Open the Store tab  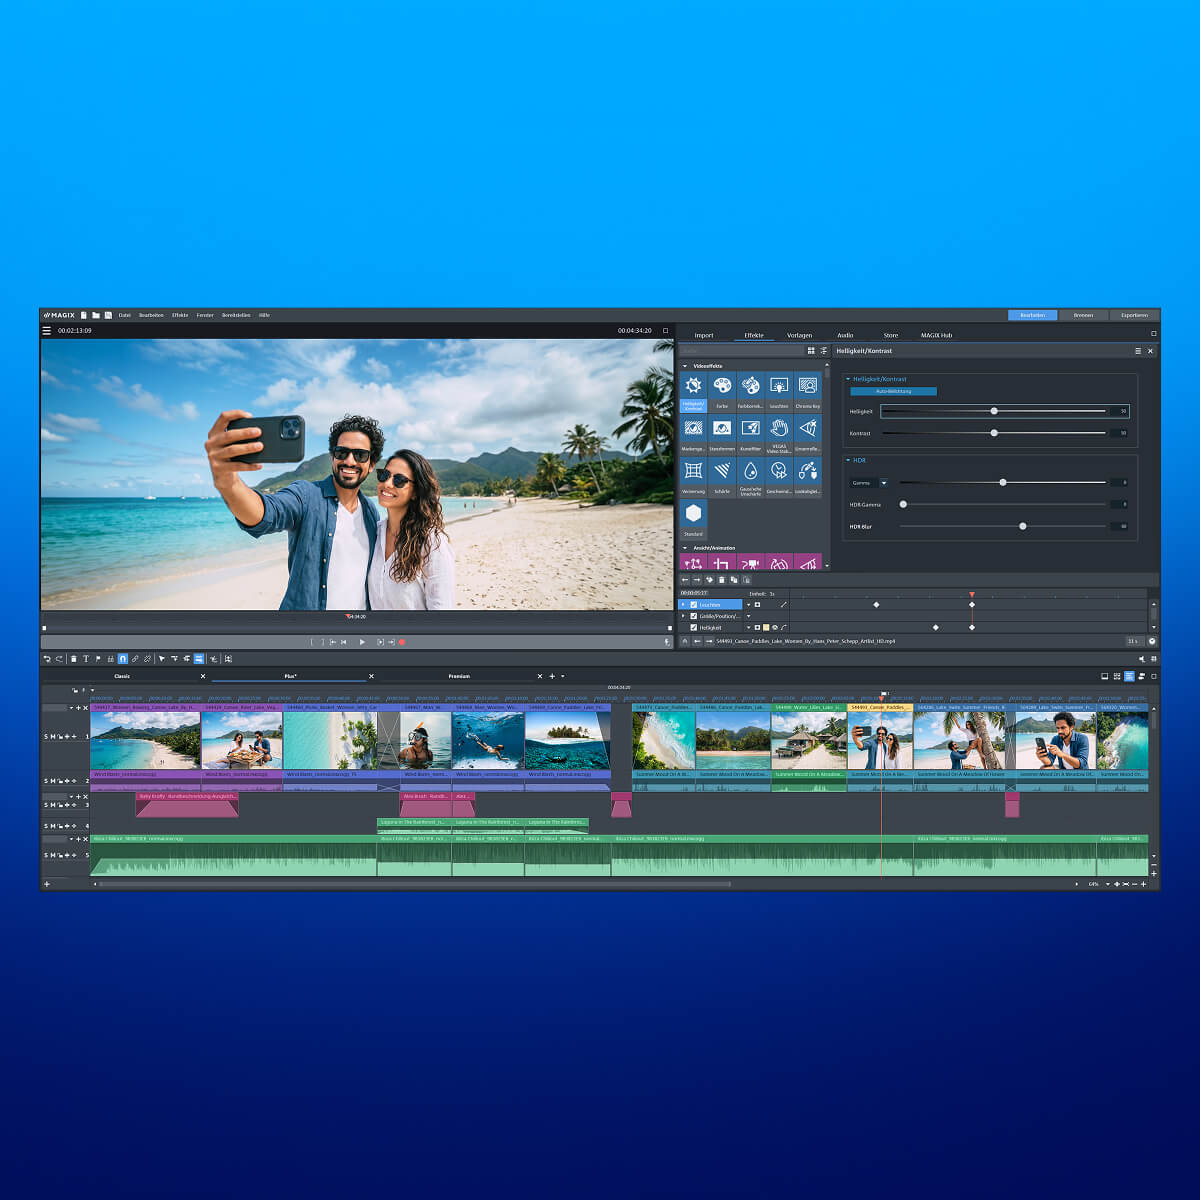point(890,335)
